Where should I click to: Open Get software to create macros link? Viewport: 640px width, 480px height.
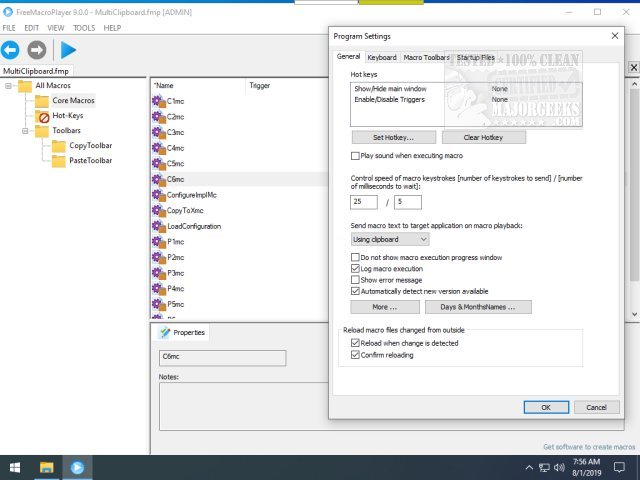(589, 447)
